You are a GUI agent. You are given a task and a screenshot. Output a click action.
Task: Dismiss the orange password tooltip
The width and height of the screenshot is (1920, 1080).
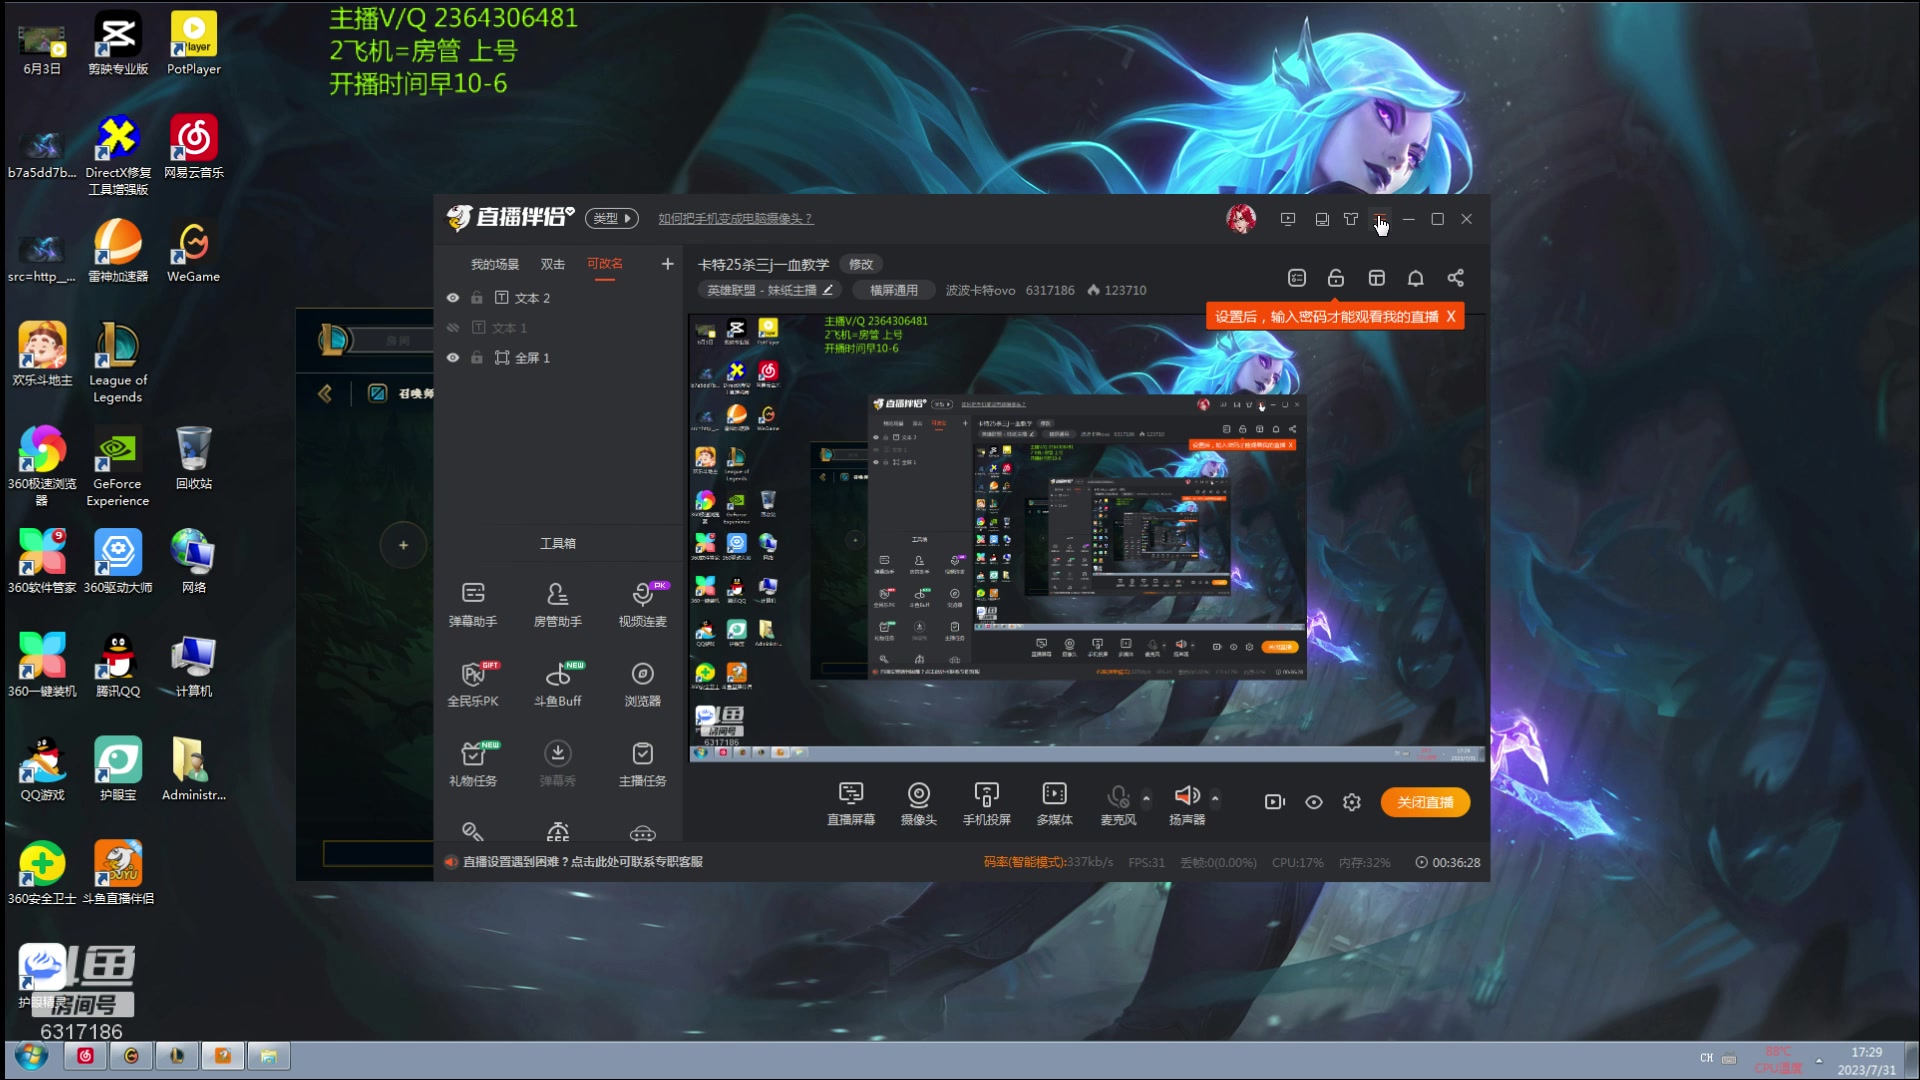pyautogui.click(x=1451, y=316)
